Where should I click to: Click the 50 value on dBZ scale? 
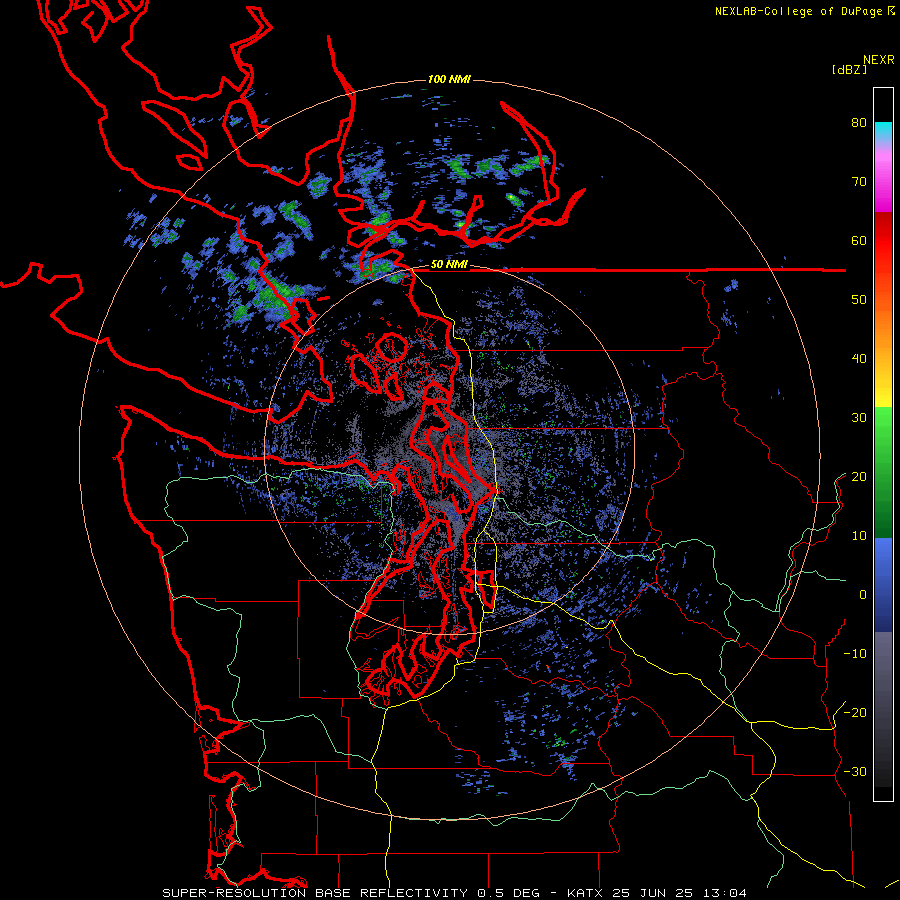(x=859, y=300)
